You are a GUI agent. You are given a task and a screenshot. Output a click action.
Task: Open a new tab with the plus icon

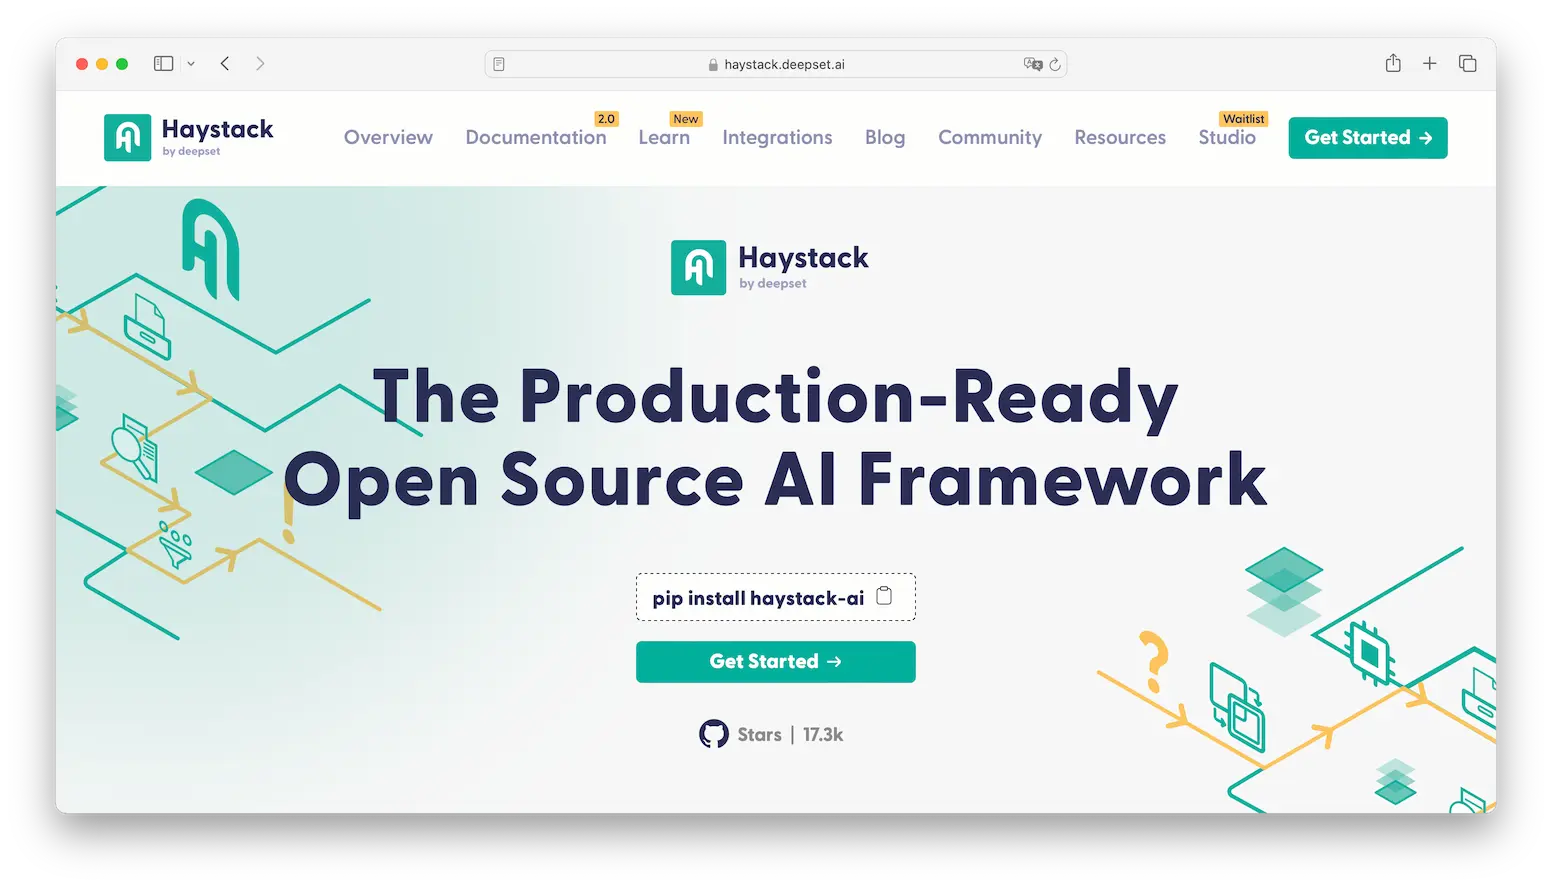click(x=1430, y=64)
